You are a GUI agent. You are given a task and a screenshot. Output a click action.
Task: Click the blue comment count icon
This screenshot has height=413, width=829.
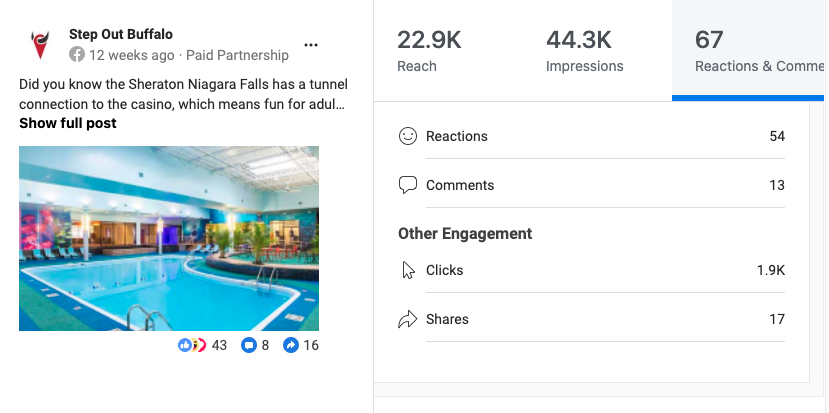click(x=248, y=345)
